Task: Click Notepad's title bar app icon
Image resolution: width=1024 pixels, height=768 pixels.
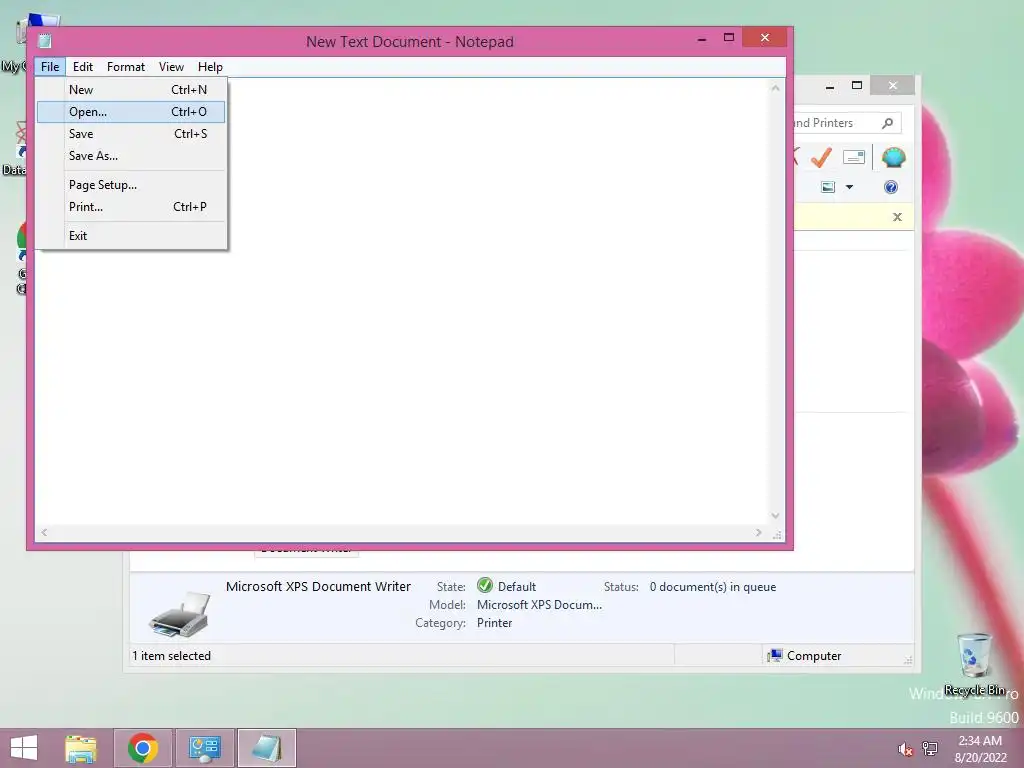Action: click(44, 41)
